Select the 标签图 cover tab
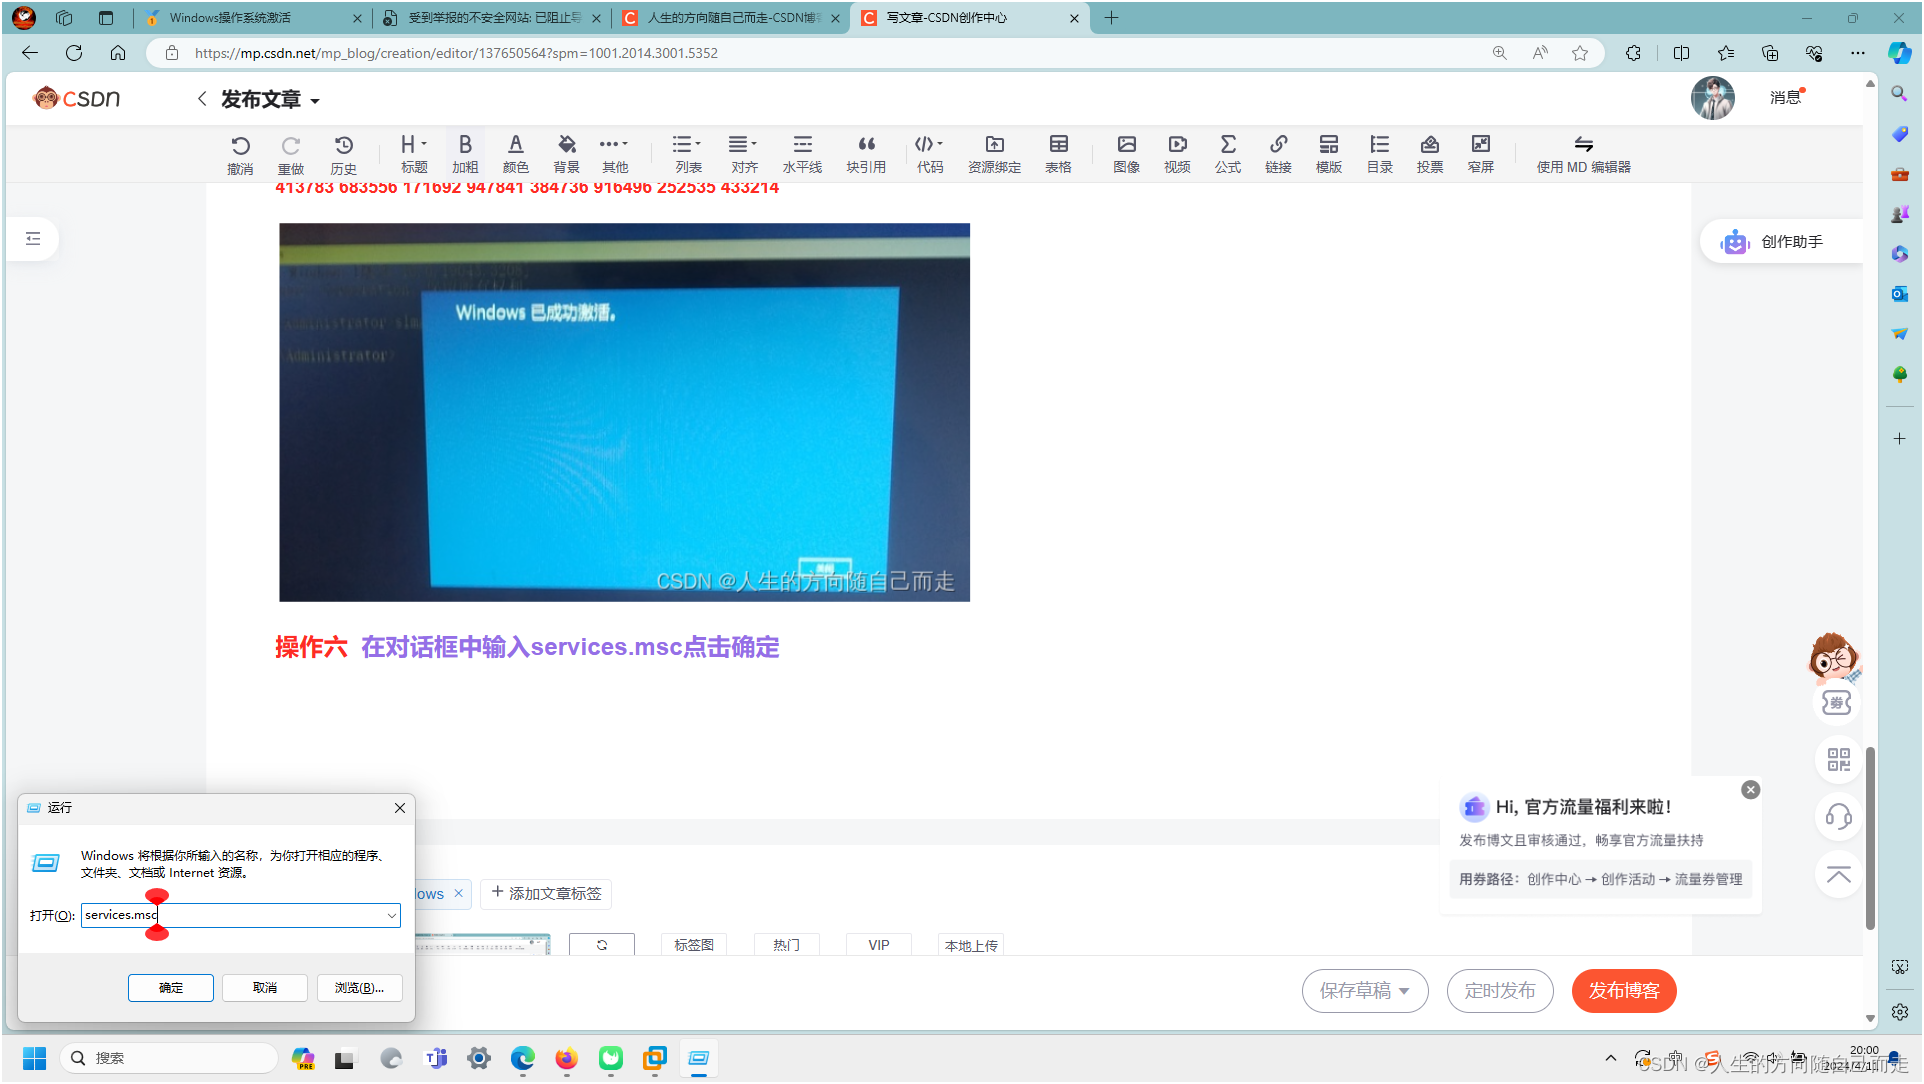Viewport: 1924px width, 1084px height. click(x=694, y=945)
